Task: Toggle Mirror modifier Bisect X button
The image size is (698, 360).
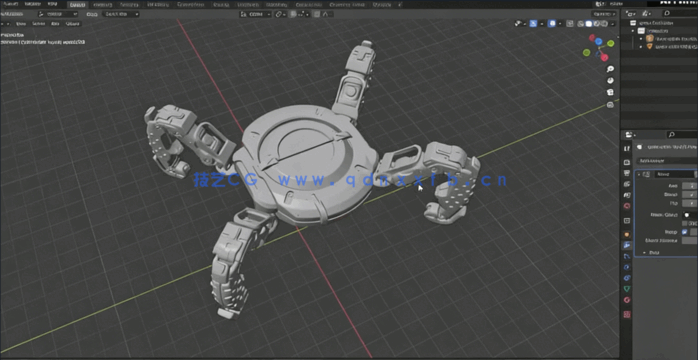Action: click(x=689, y=194)
